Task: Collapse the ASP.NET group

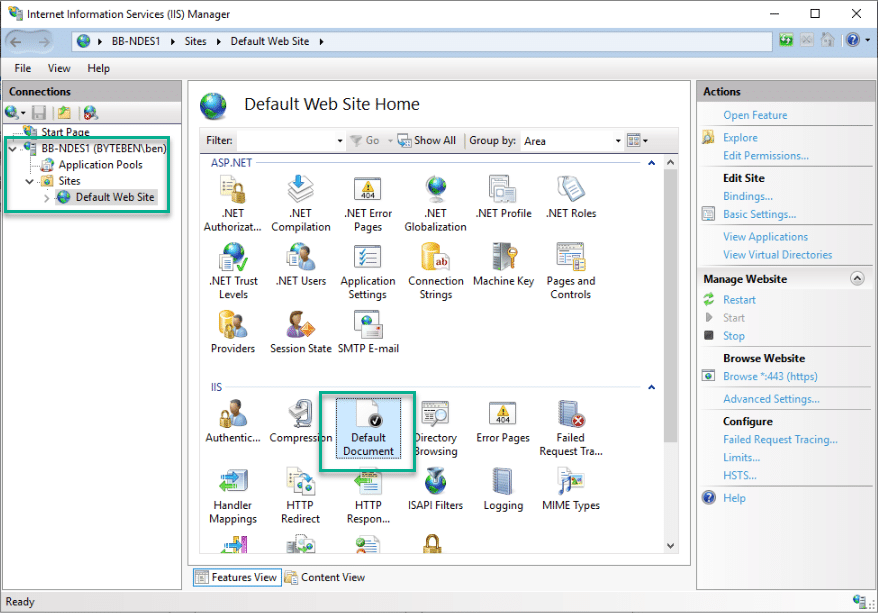Action: (x=651, y=163)
